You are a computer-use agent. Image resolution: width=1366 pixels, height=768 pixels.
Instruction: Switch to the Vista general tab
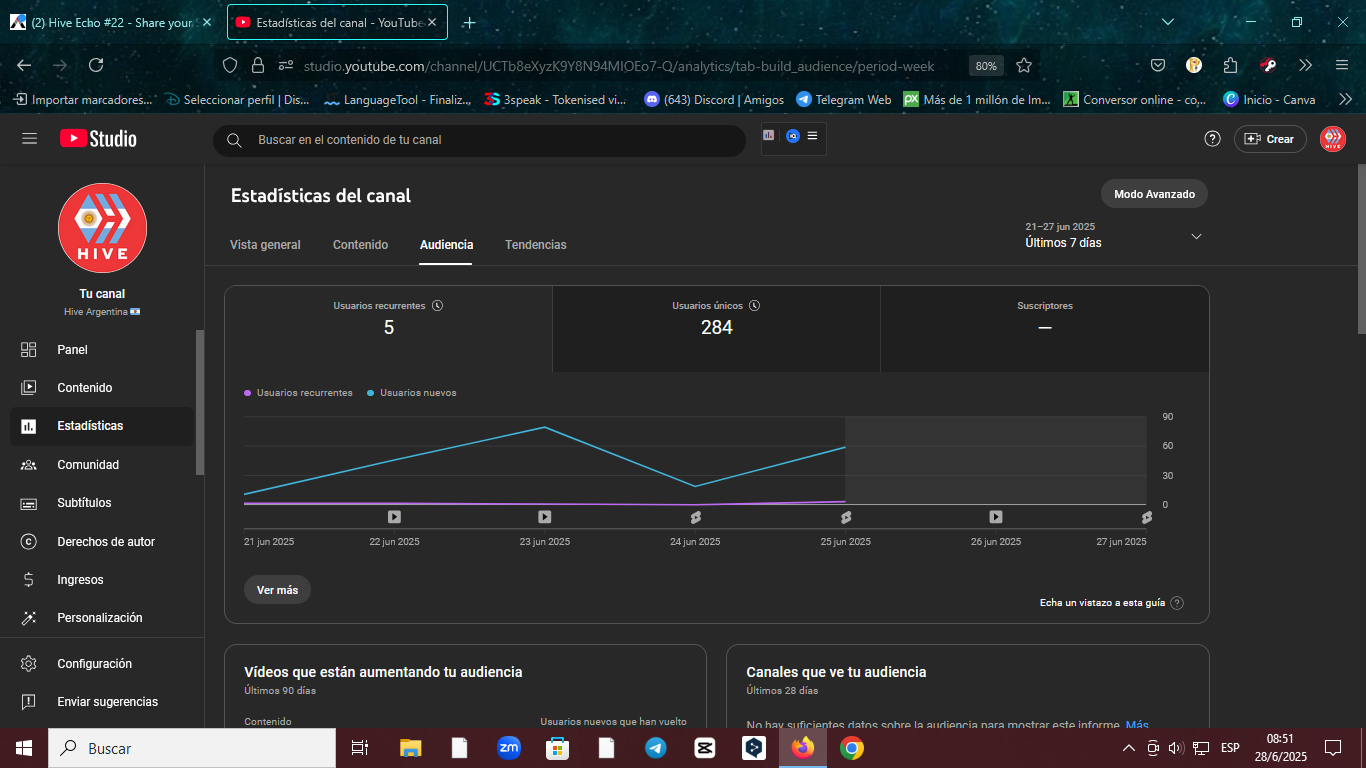[265, 245]
